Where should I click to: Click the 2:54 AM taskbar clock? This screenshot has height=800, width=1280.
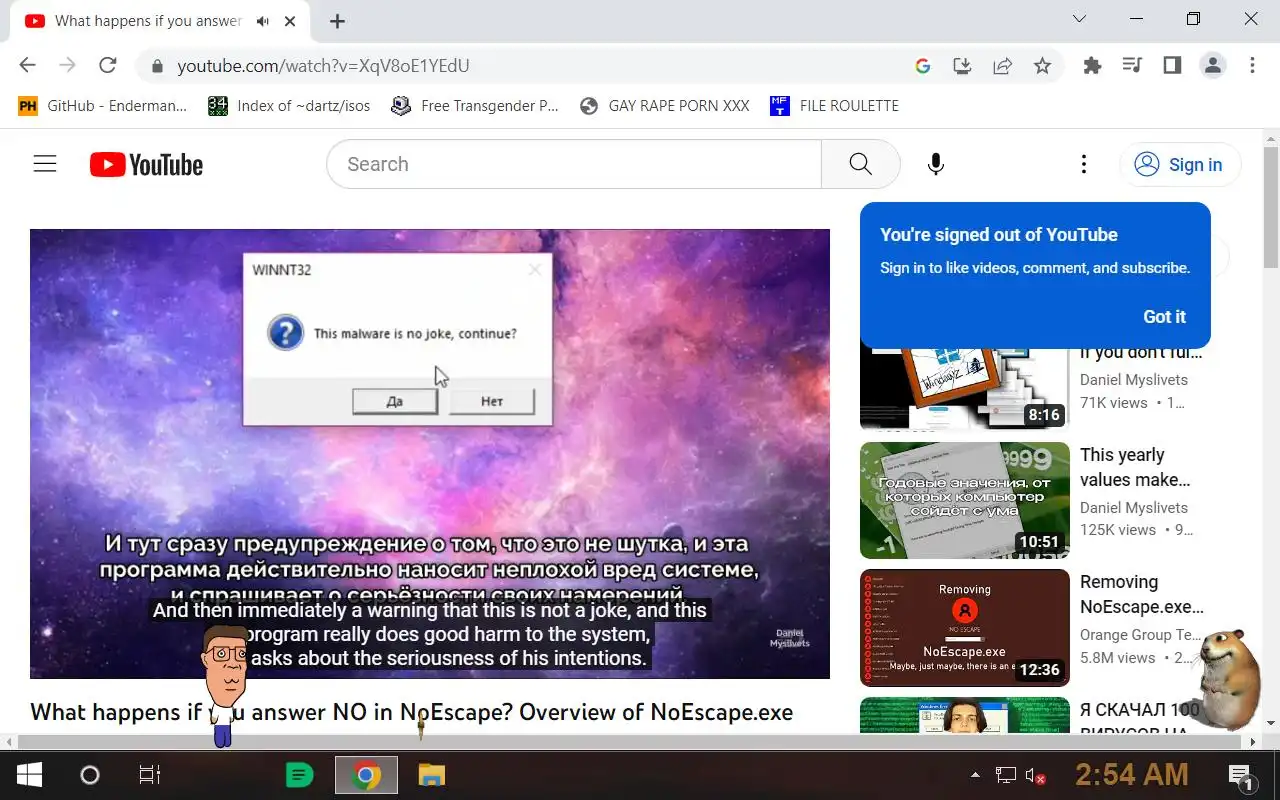[x=1132, y=774]
